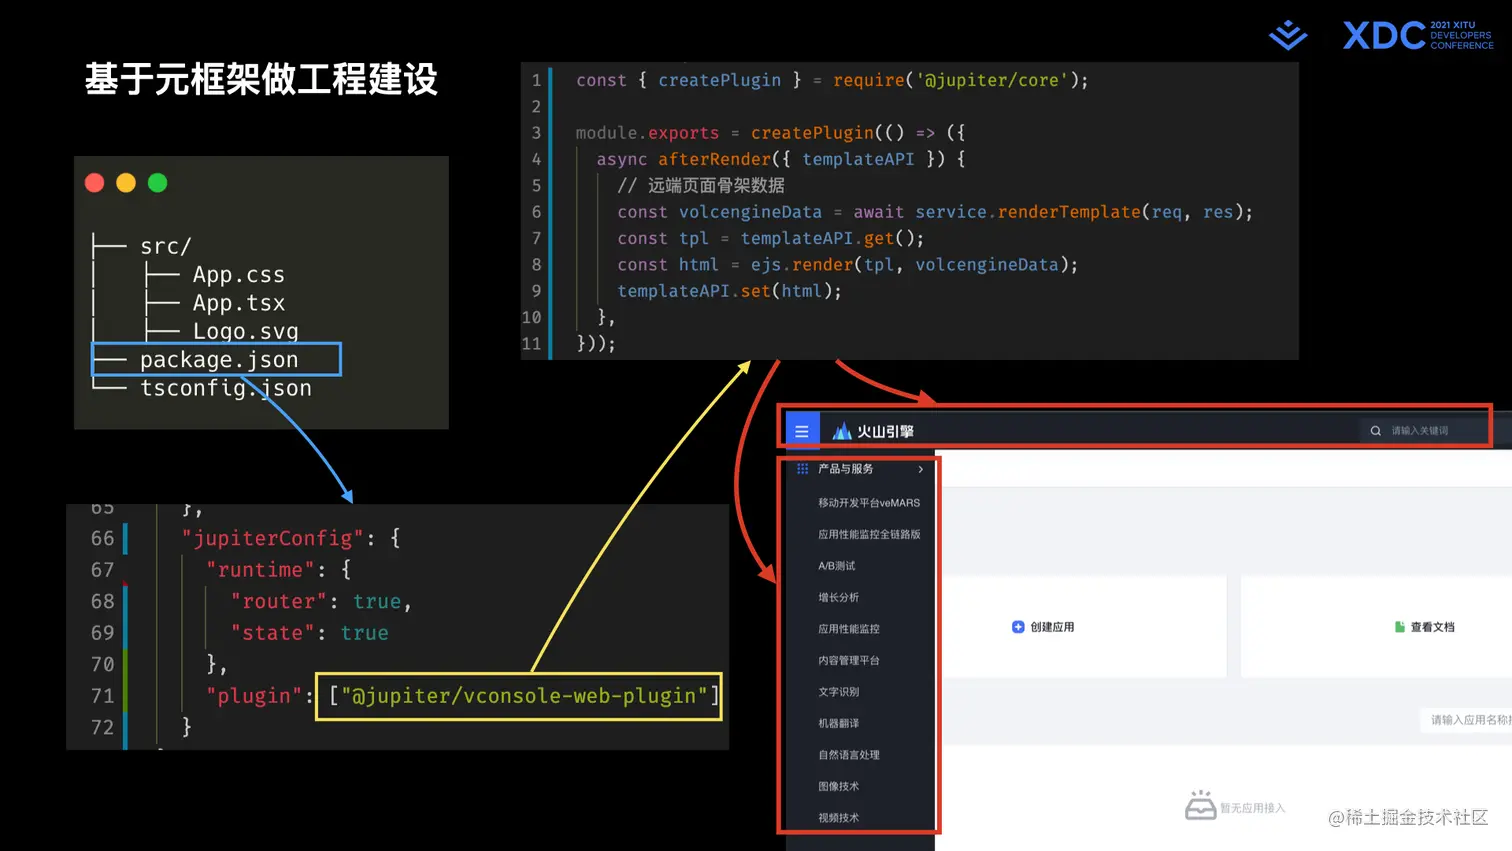Viewport: 1512px width, 851px height.
Task: Open the 应用性能监控 sidebar entry
Action: click(x=849, y=629)
